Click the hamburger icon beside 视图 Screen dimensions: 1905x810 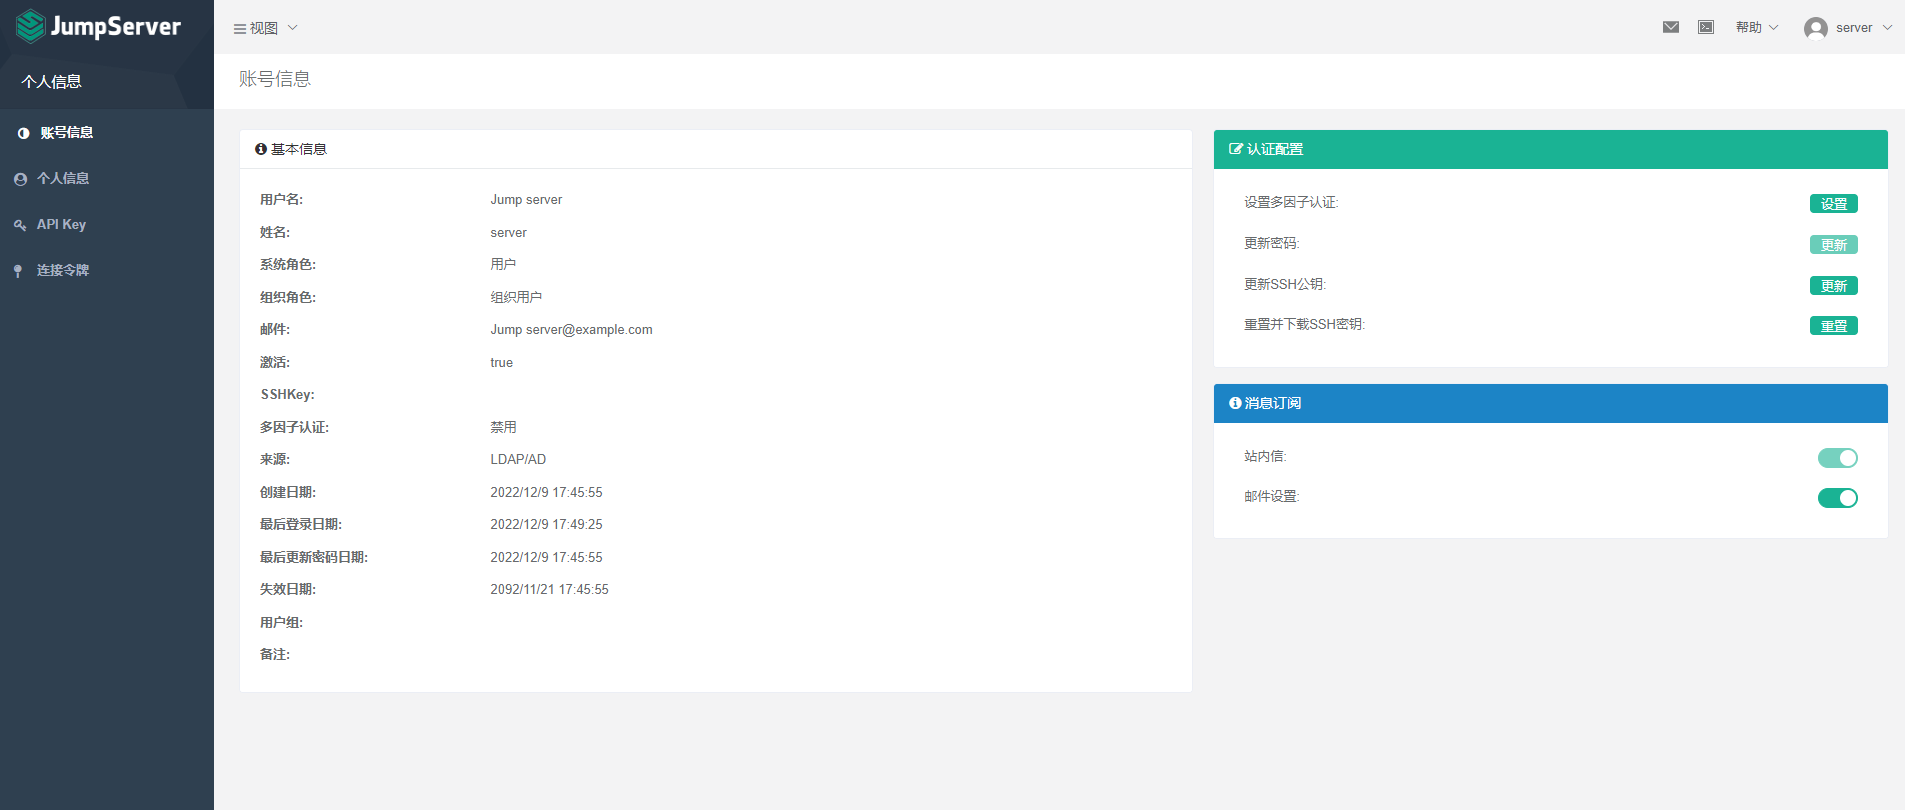pyautogui.click(x=240, y=29)
